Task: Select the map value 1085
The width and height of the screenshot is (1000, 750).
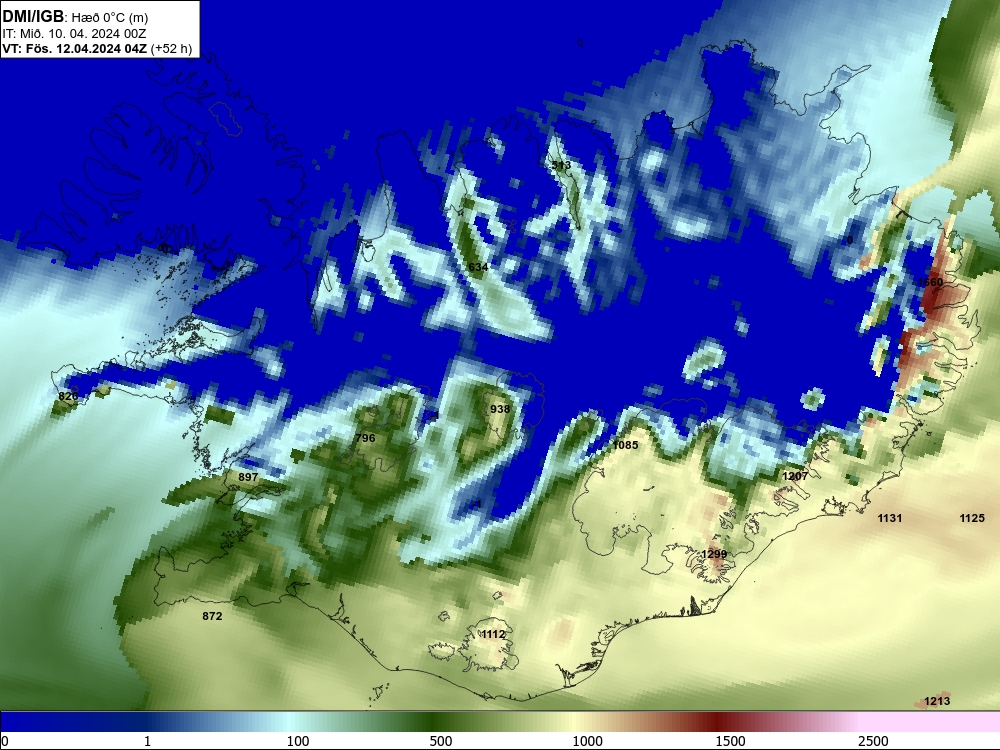Action: coord(625,445)
